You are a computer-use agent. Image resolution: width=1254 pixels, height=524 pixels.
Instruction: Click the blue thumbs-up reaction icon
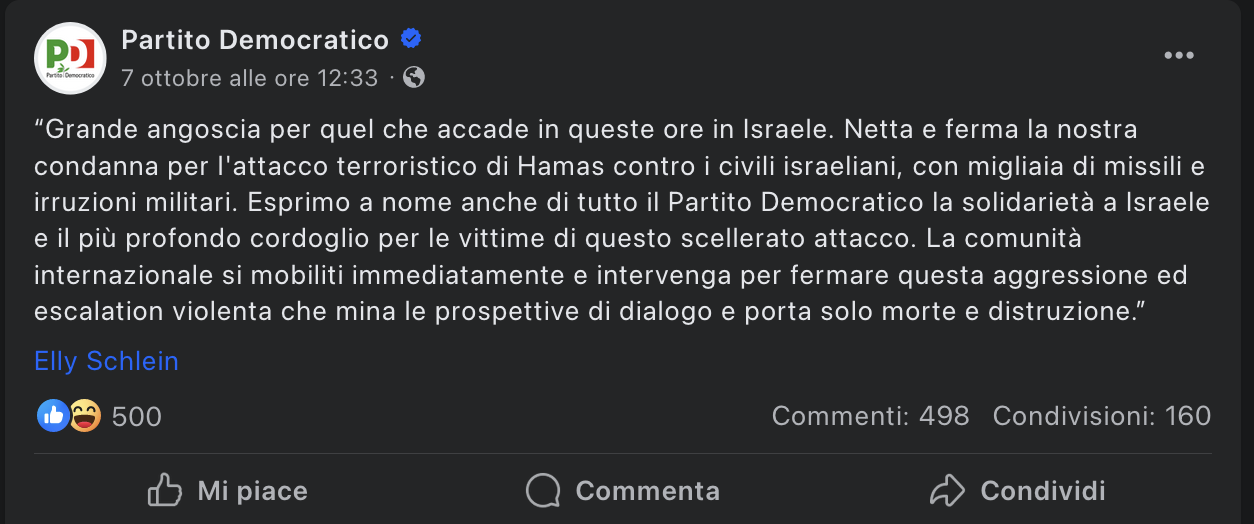coord(52,416)
